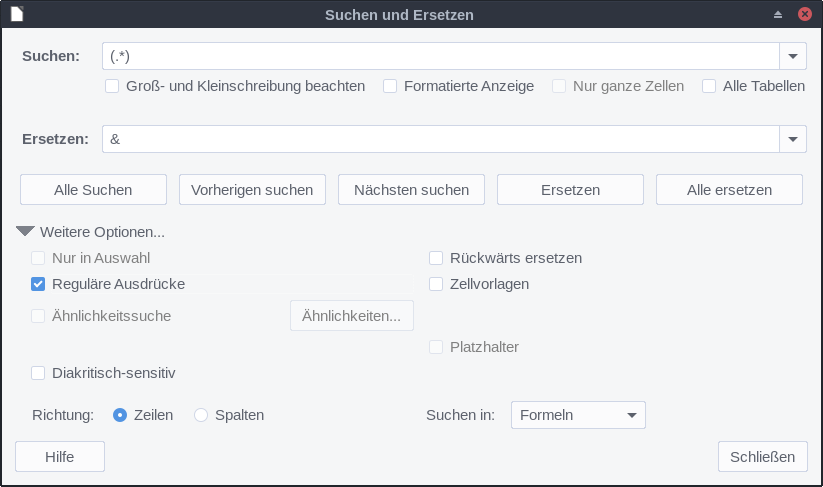
Task: Enable Groß- und Kleinschreibung beachten
Action: pyautogui.click(x=113, y=86)
